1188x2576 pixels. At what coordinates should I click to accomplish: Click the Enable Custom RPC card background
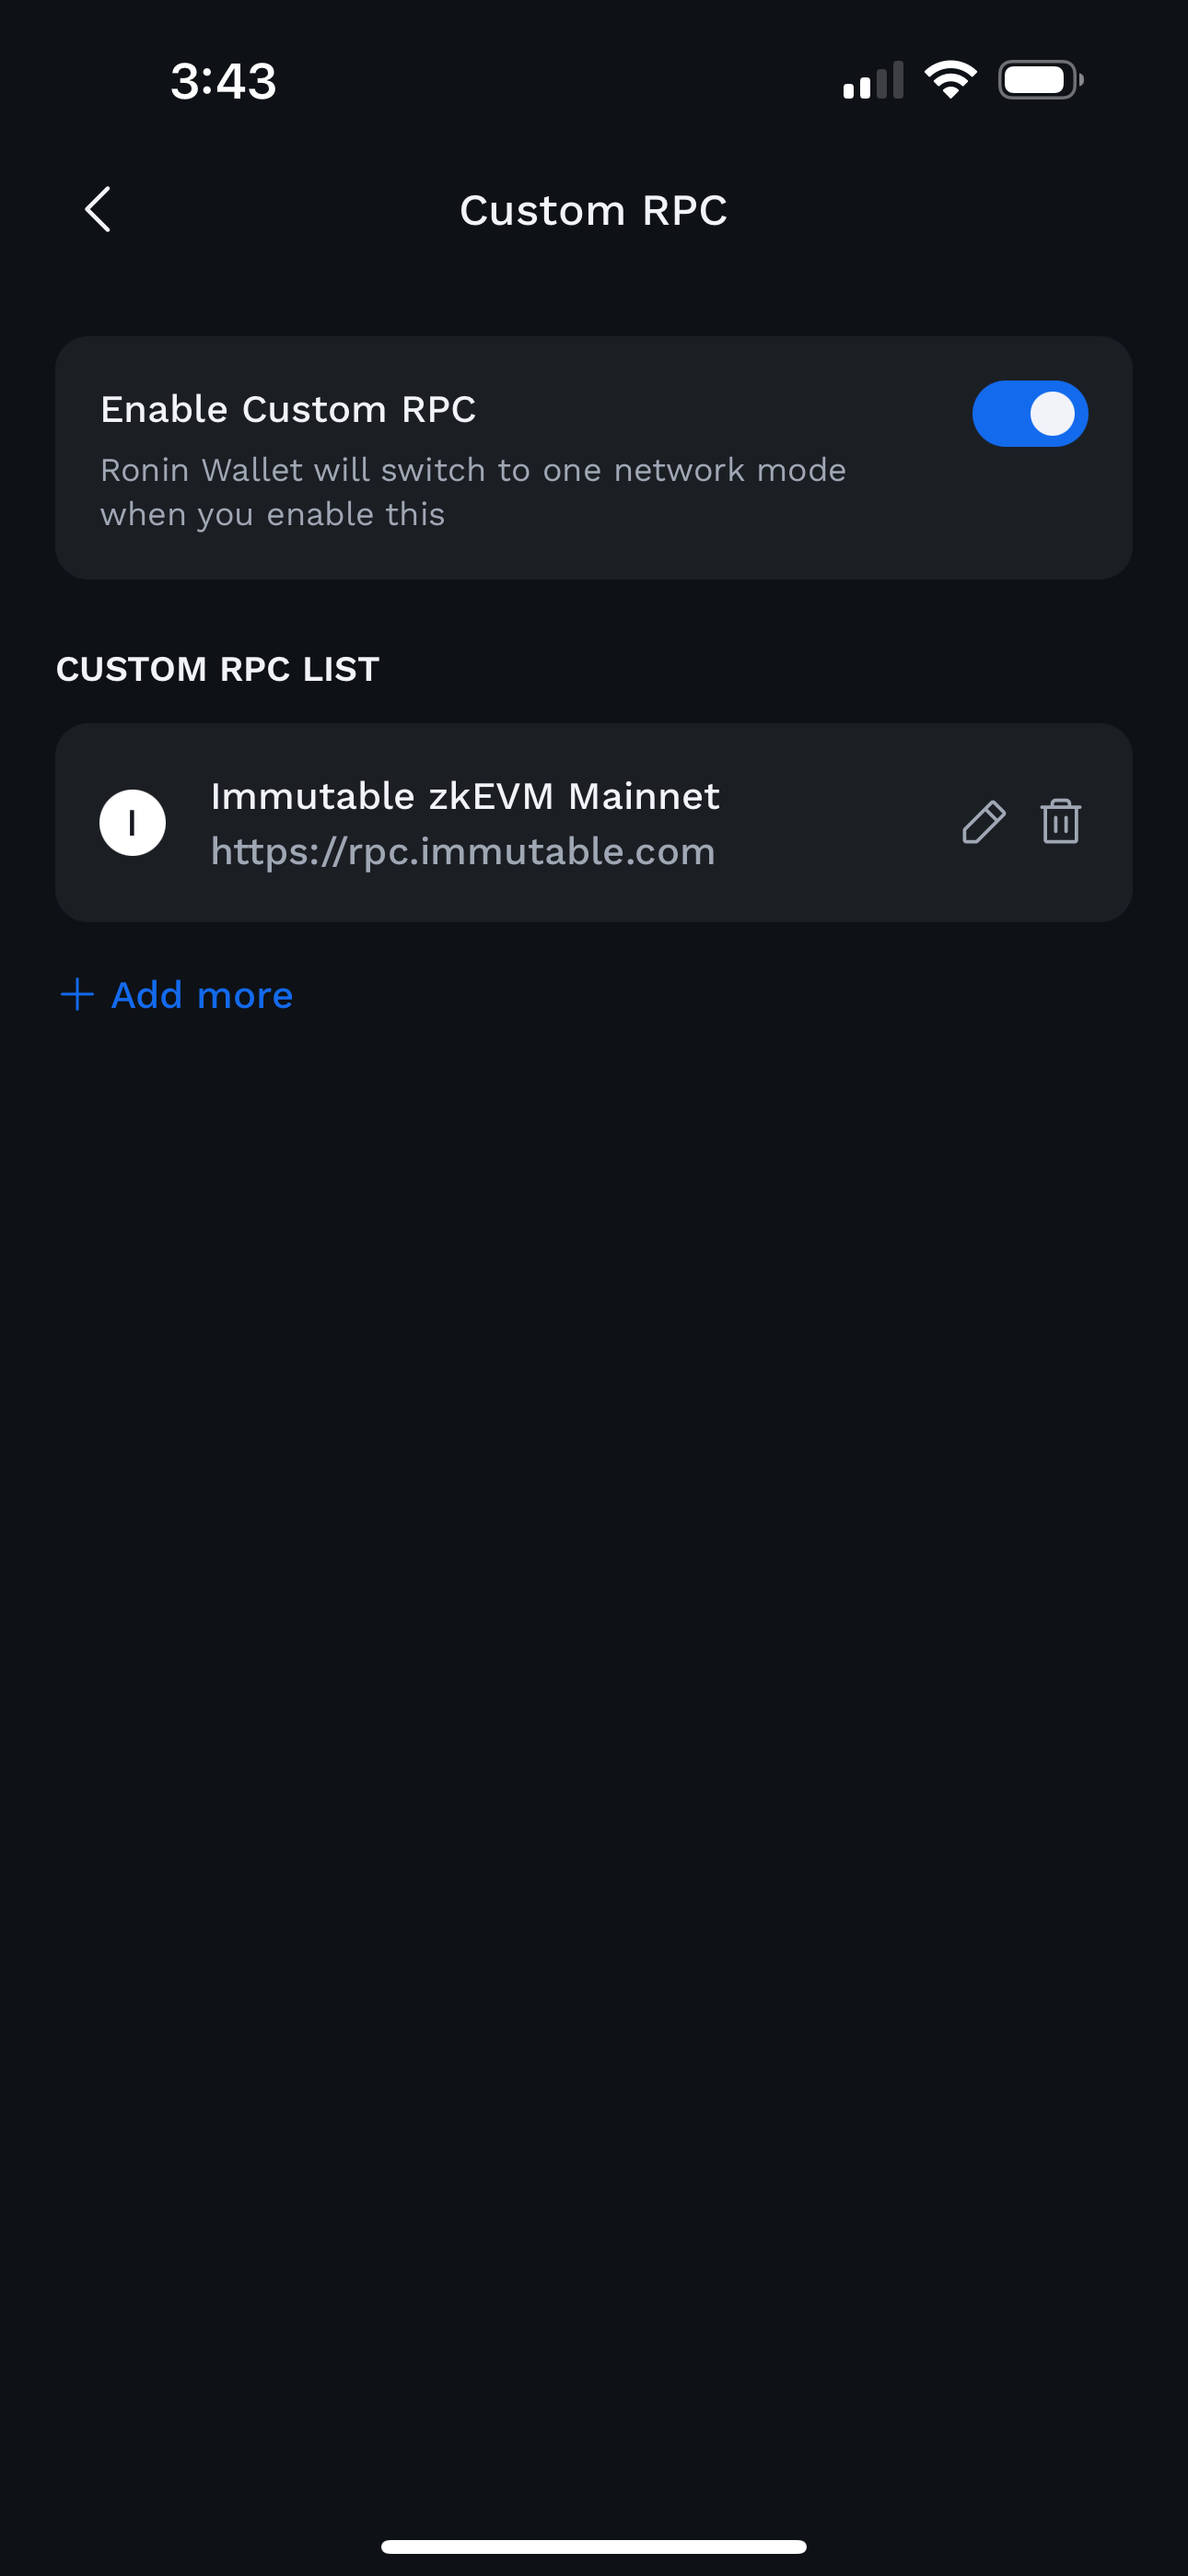pyautogui.click(x=594, y=457)
